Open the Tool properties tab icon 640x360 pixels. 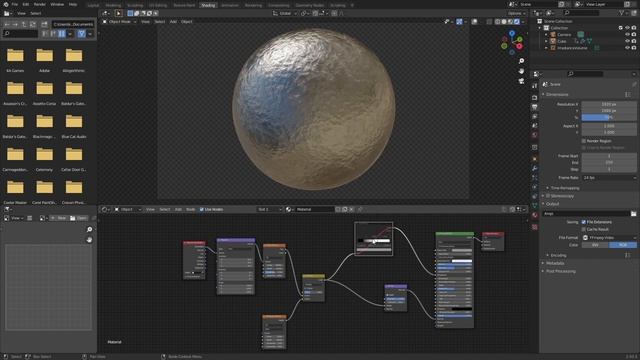(535, 86)
